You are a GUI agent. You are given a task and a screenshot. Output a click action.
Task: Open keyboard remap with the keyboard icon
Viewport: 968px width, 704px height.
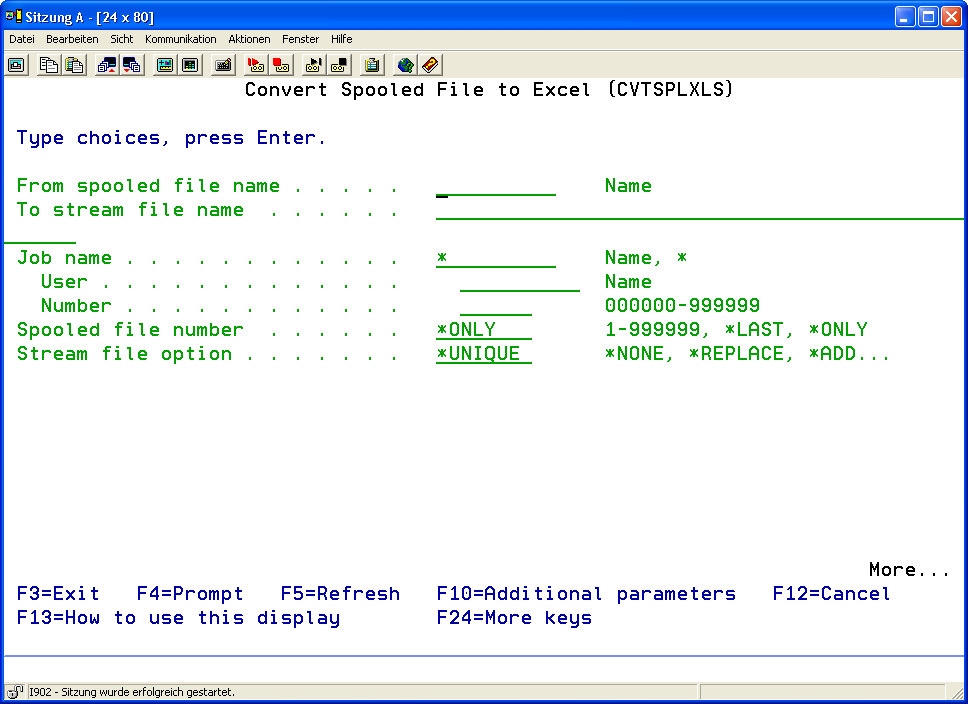(x=224, y=65)
